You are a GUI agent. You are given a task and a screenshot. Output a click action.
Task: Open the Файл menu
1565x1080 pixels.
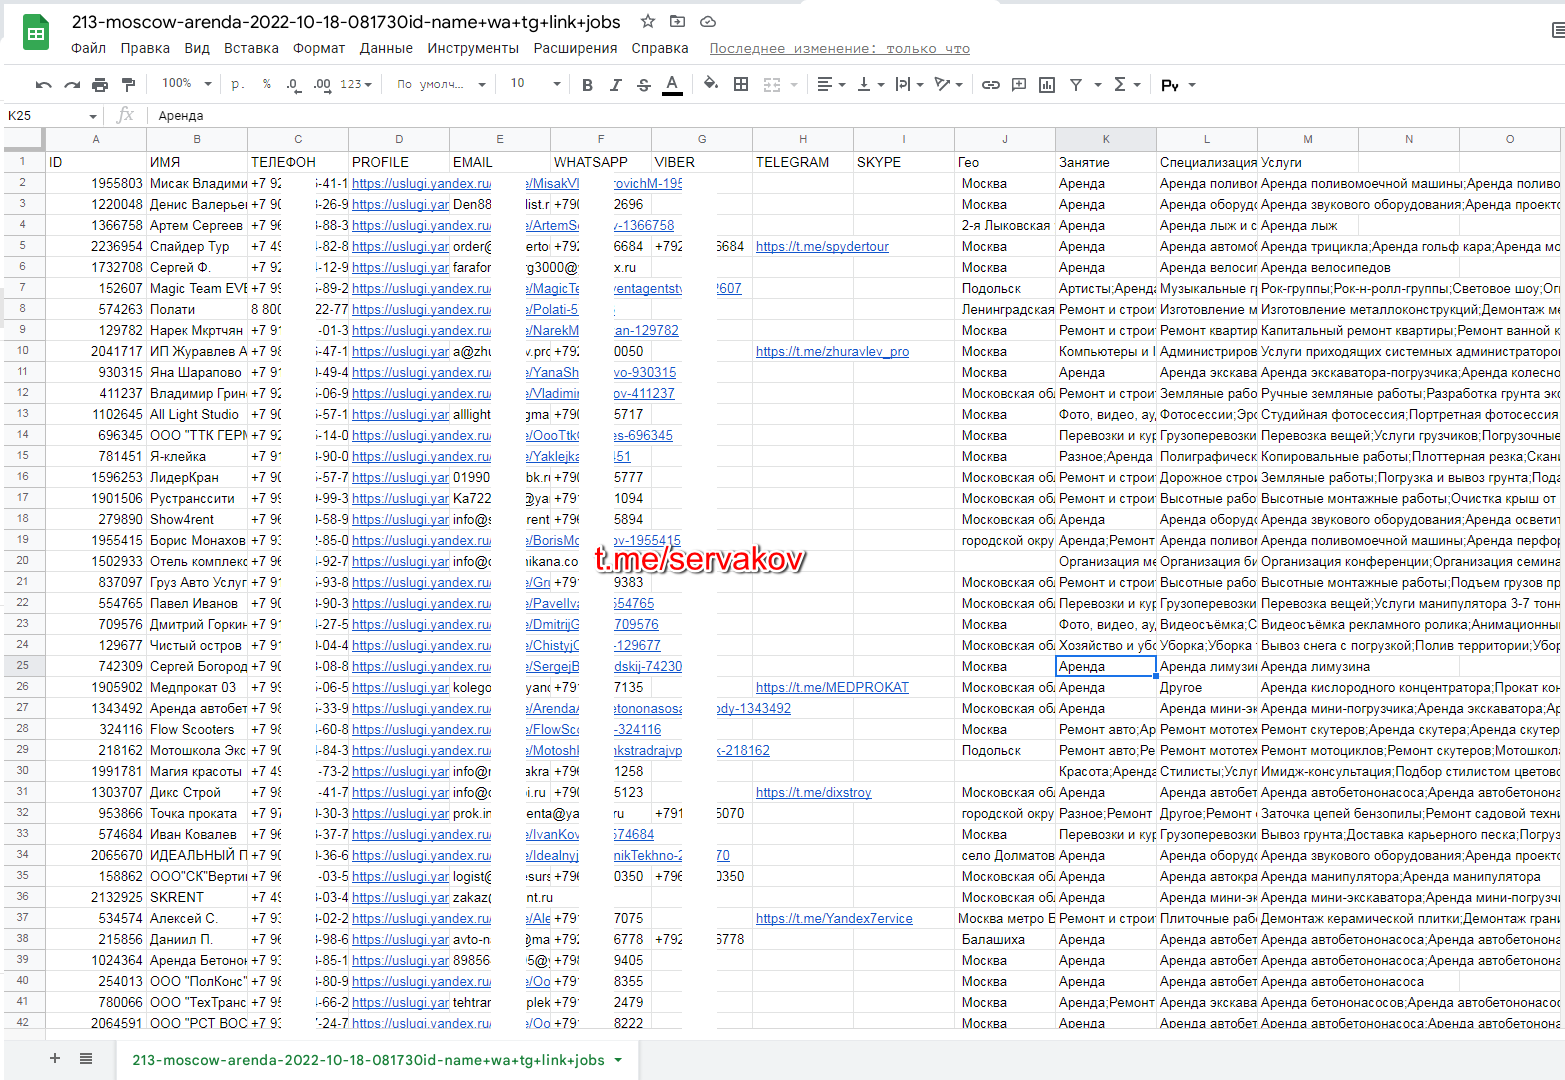click(x=88, y=48)
